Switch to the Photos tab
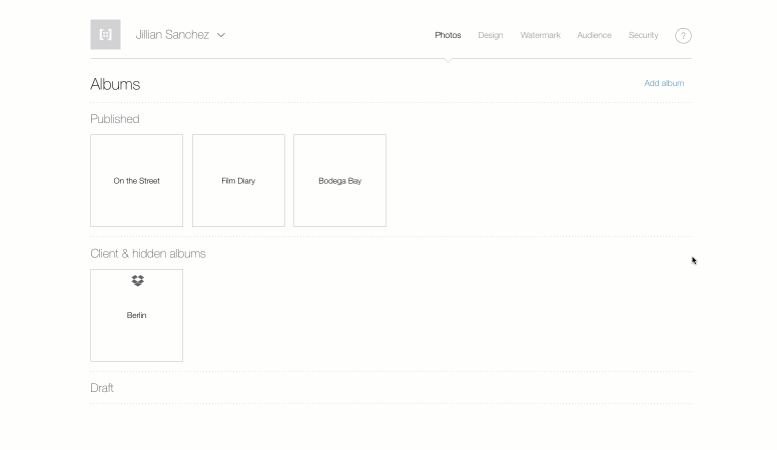The image size is (777, 450). [x=447, y=35]
